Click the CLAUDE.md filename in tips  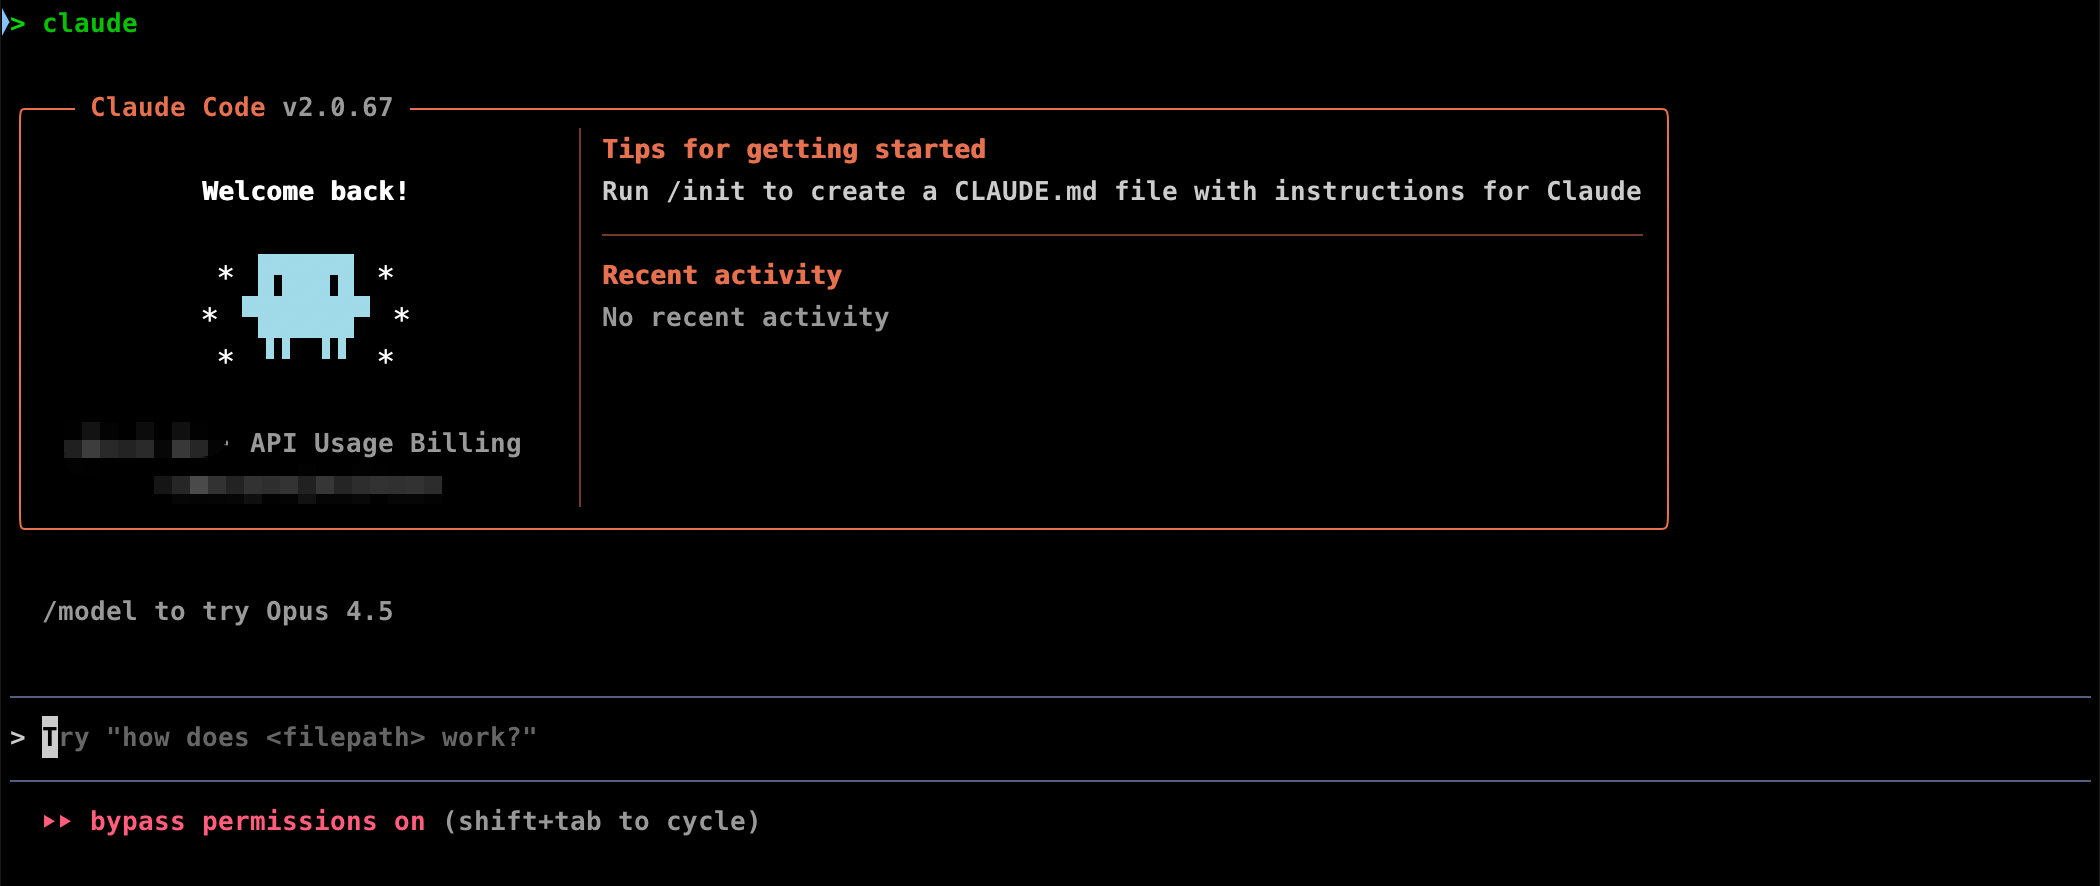pyautogui.click(x=1025, y=191)
